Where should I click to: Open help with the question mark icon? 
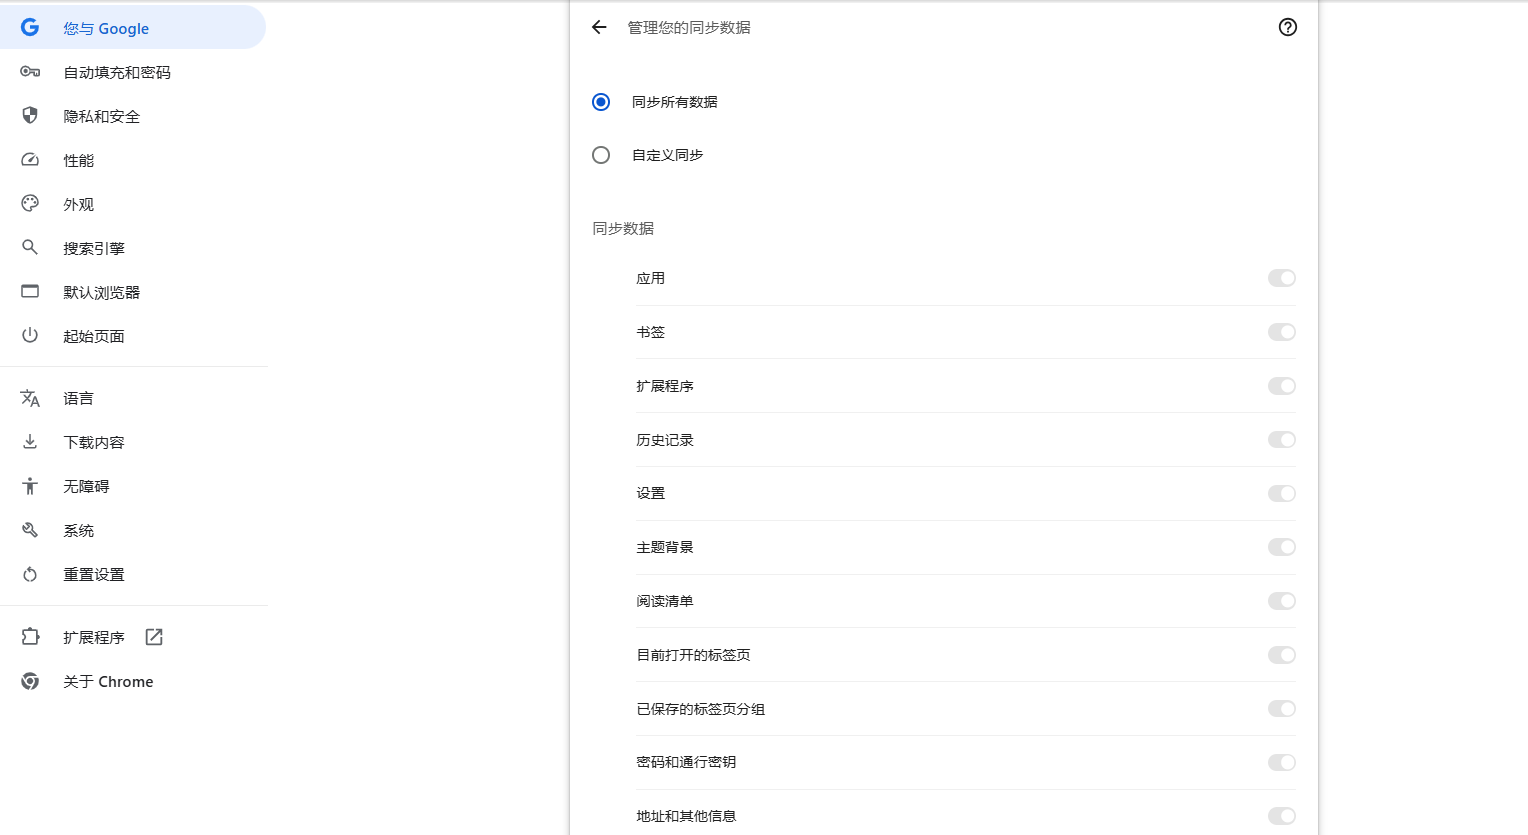coord(1288,27)
